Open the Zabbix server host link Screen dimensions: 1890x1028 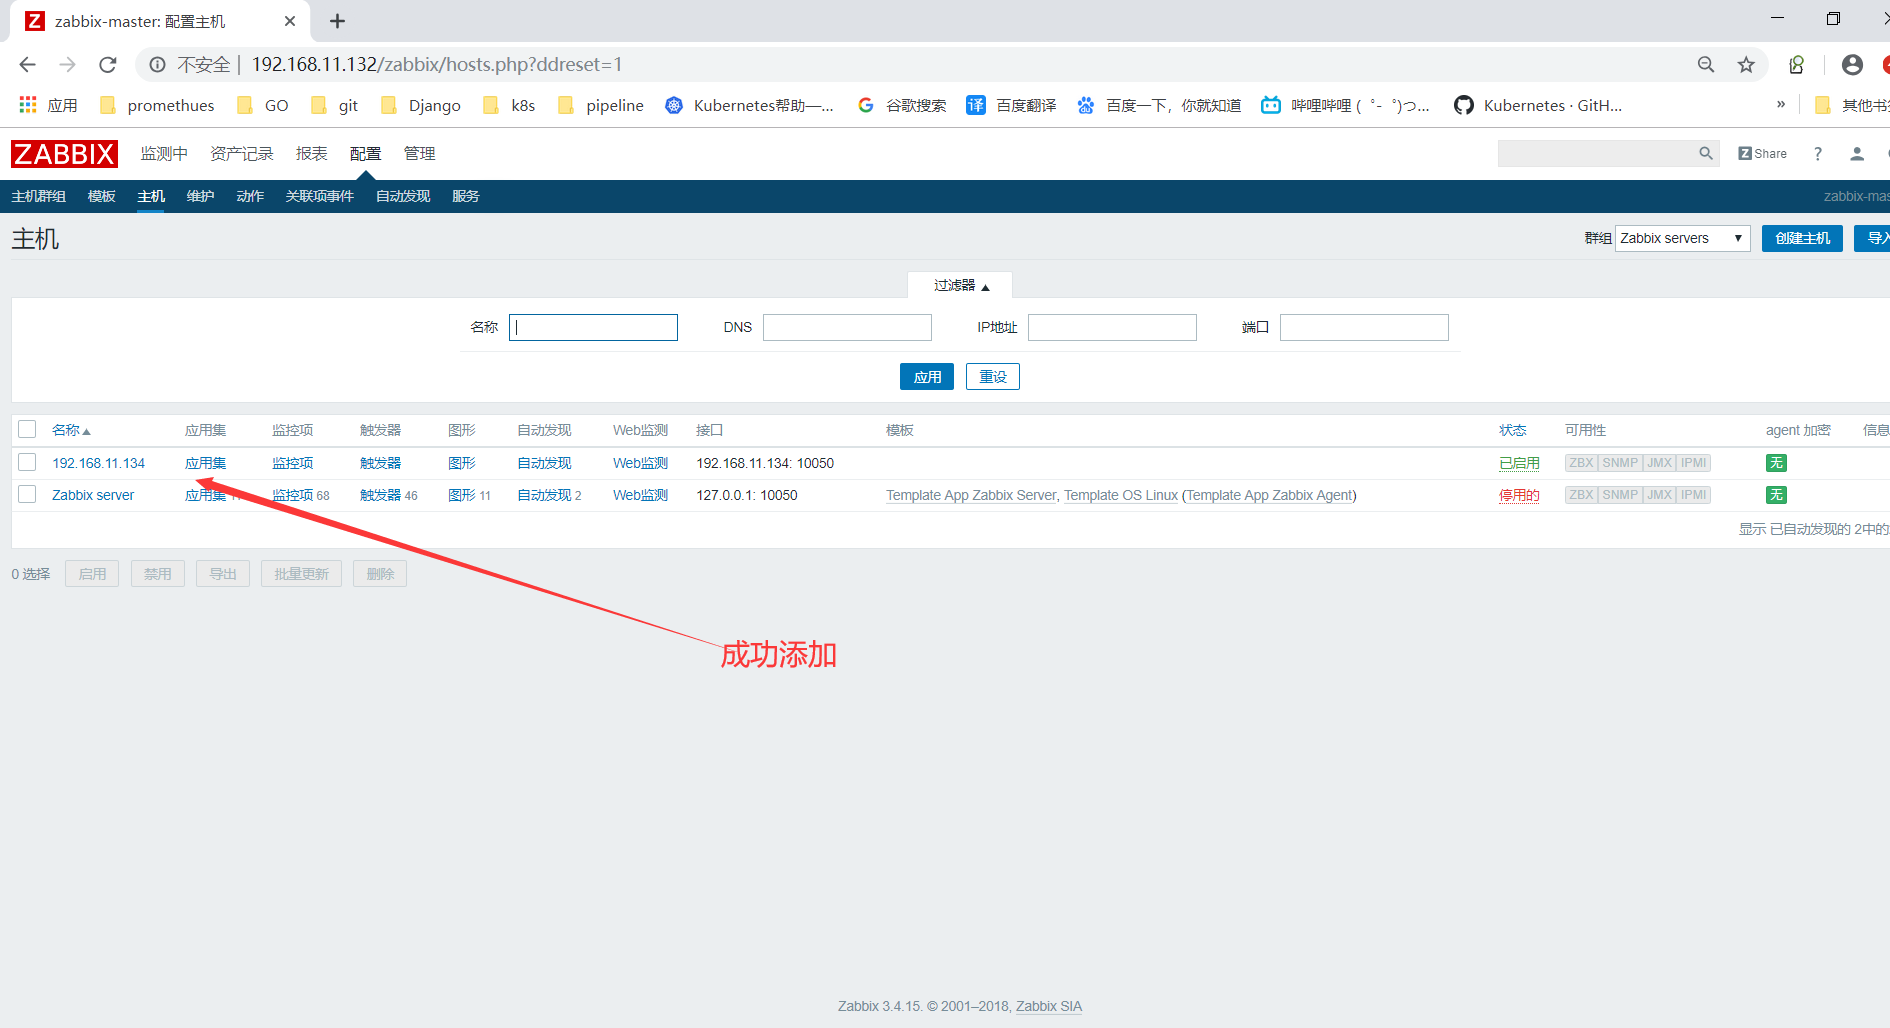(x=93, y=495)
